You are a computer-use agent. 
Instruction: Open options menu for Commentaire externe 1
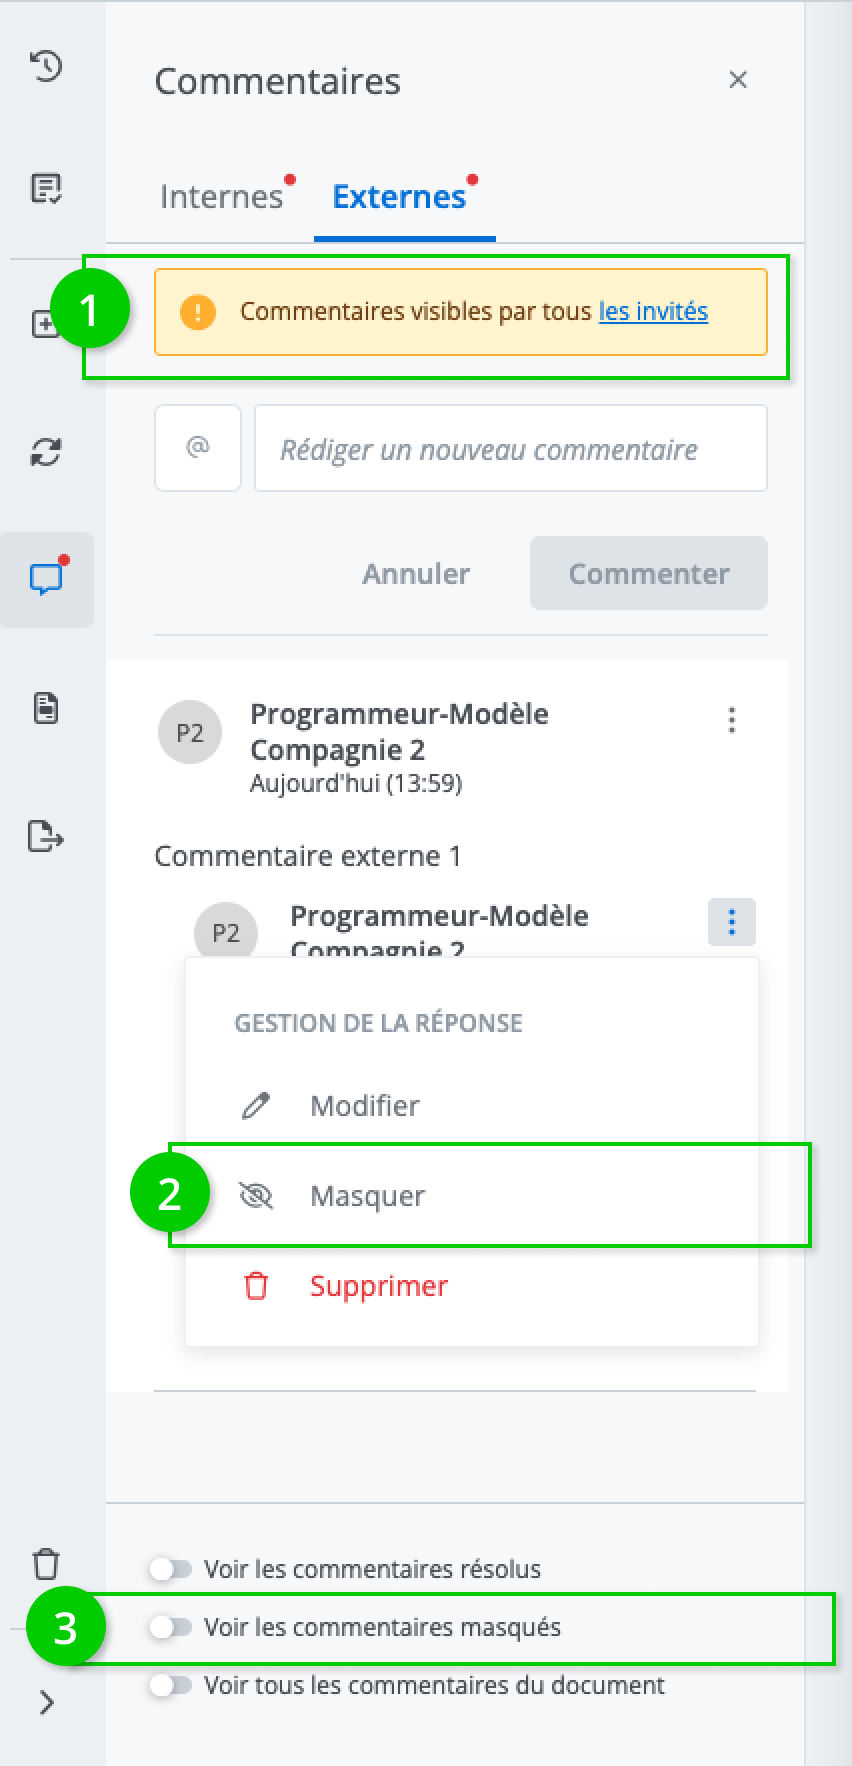tap(732, 720)
